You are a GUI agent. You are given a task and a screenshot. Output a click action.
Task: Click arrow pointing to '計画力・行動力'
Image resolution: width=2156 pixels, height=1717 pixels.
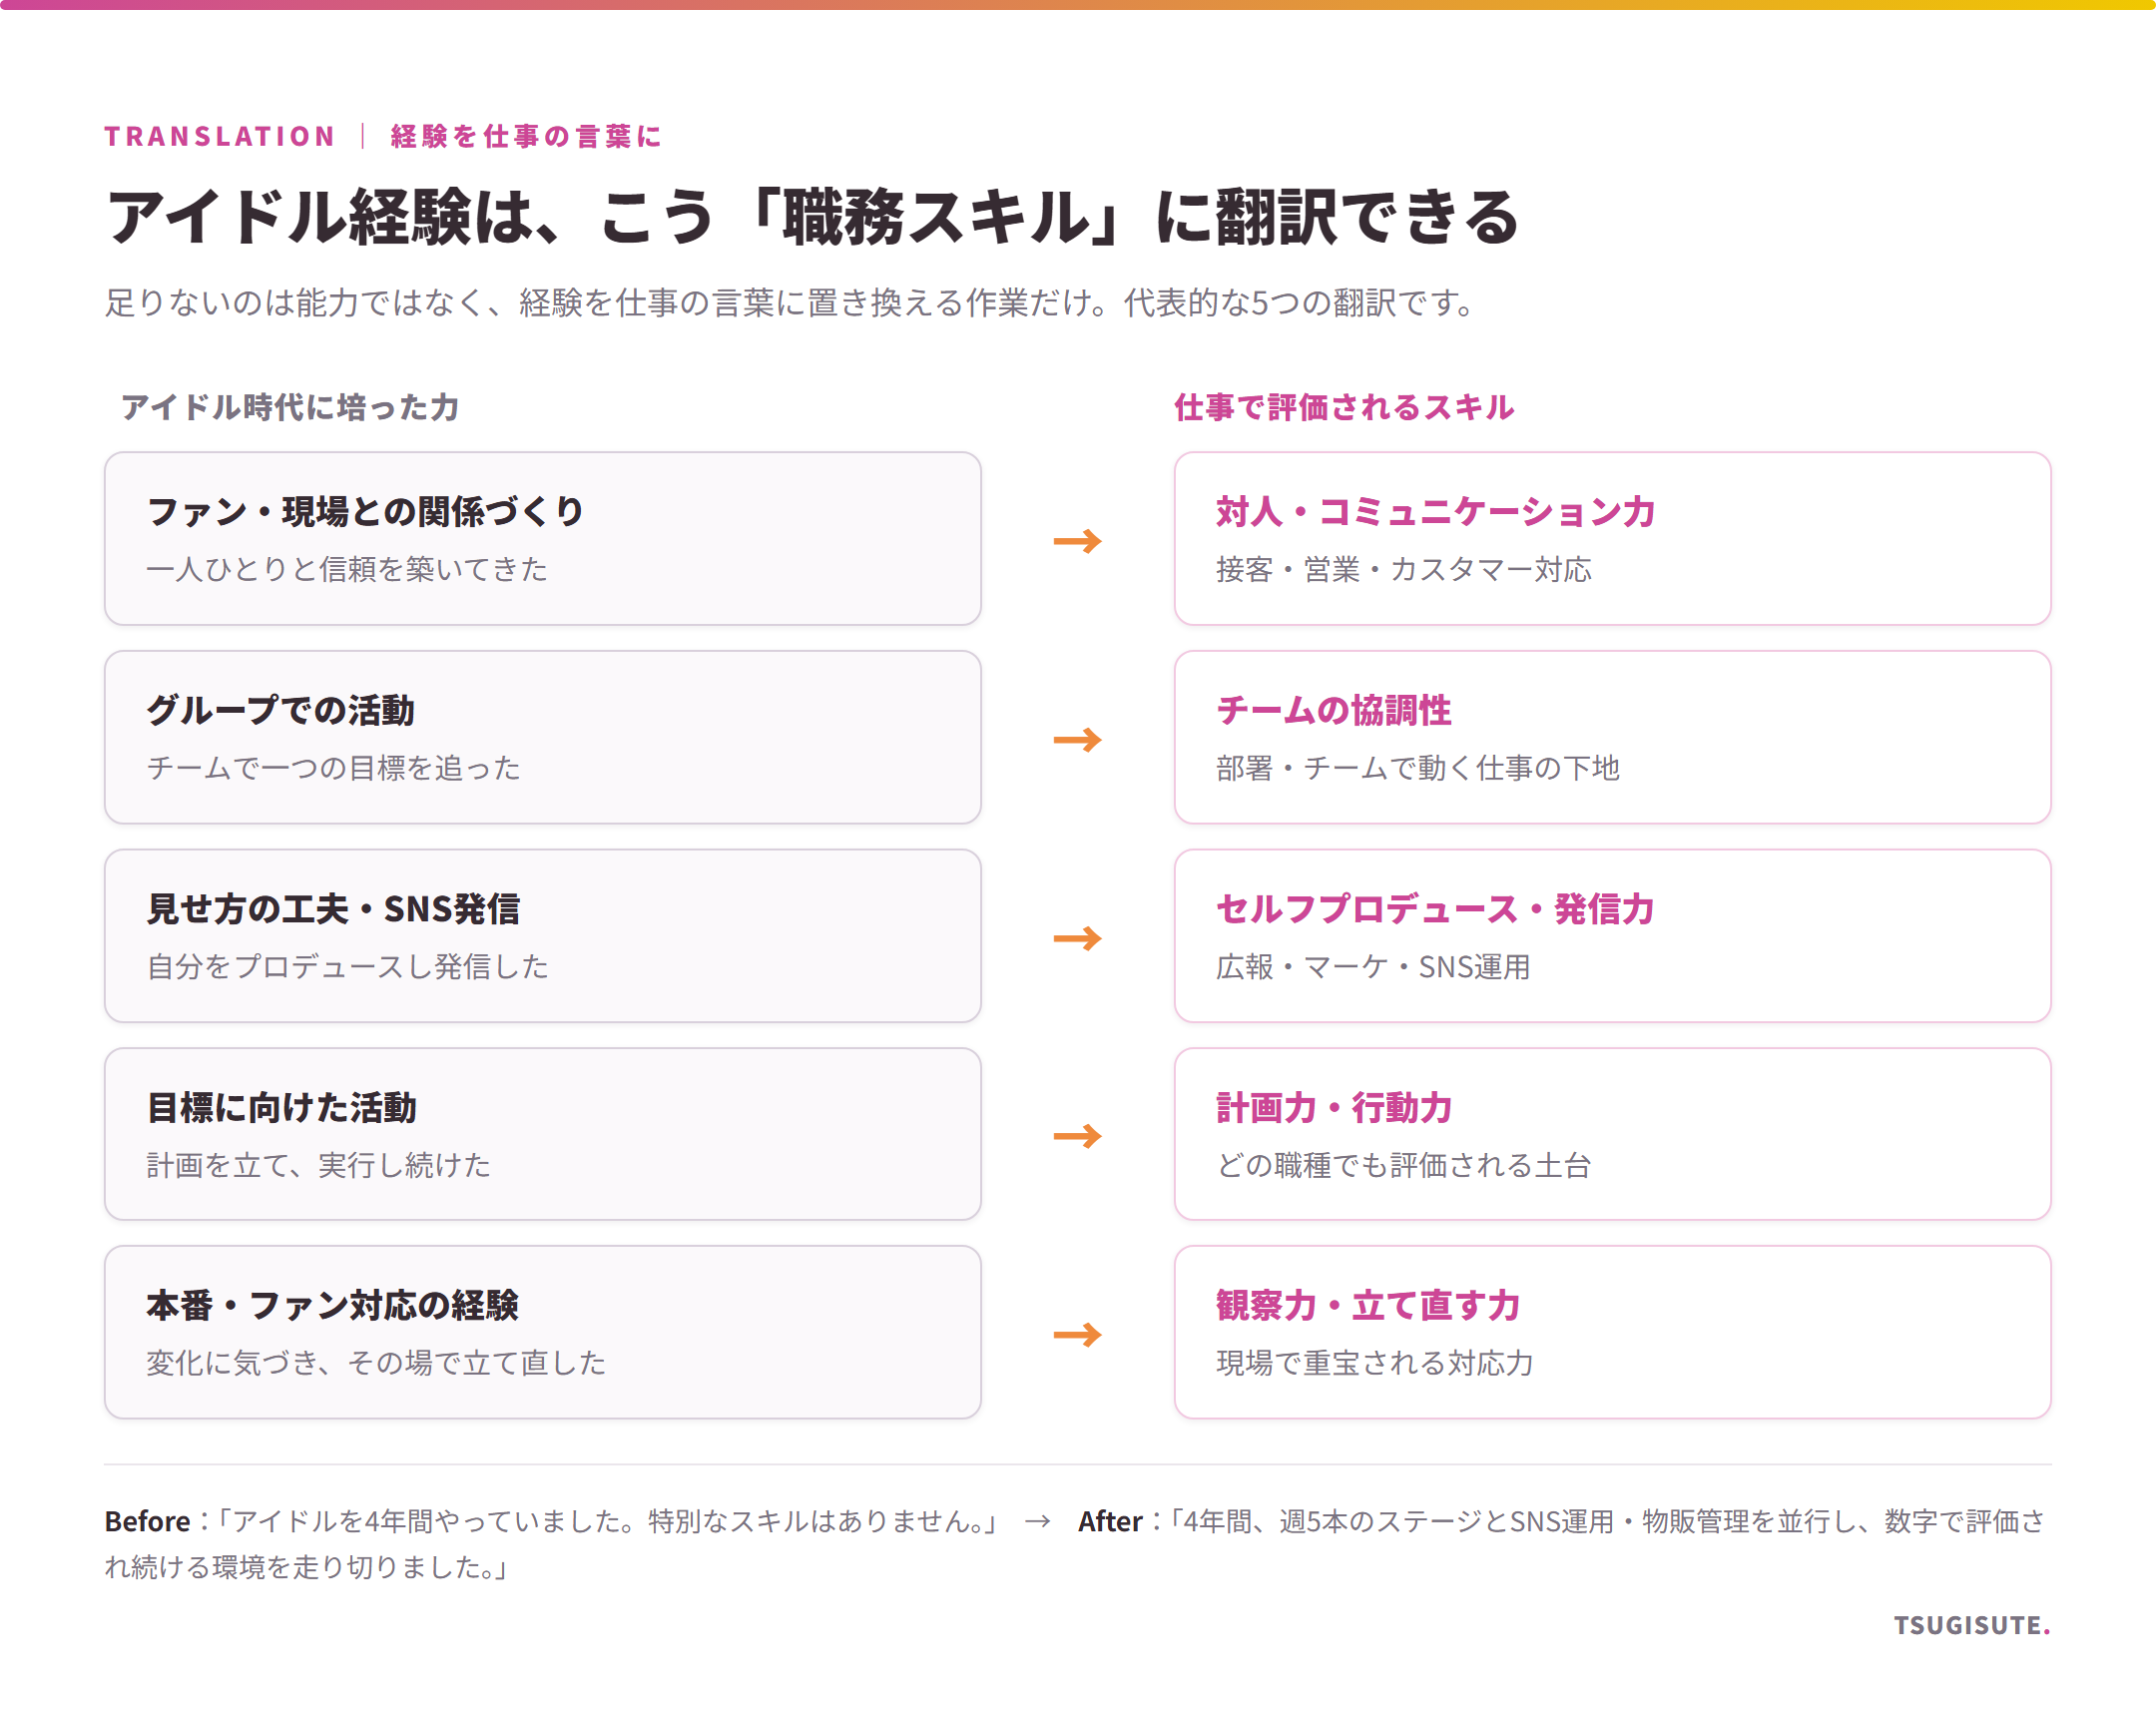pos(1077,1136)
